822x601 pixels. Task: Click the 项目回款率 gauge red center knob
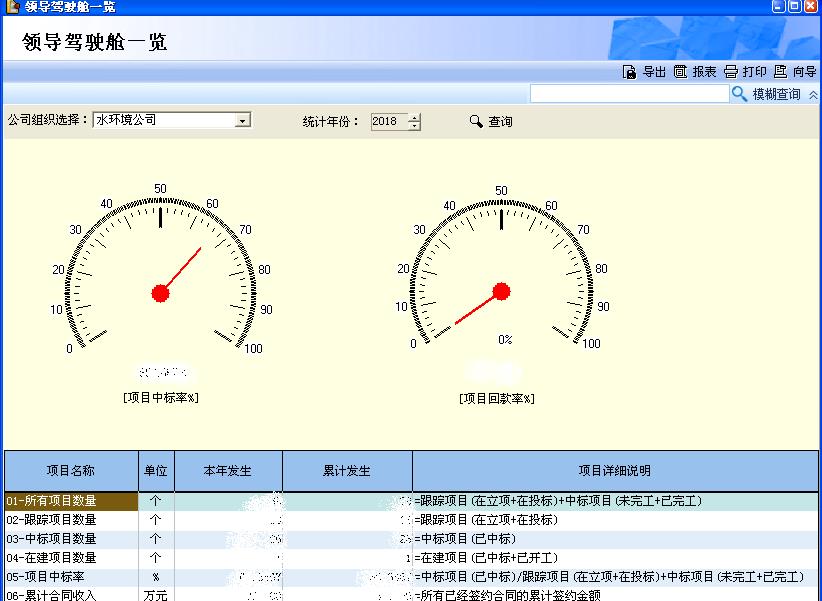[x=501, y=291]
